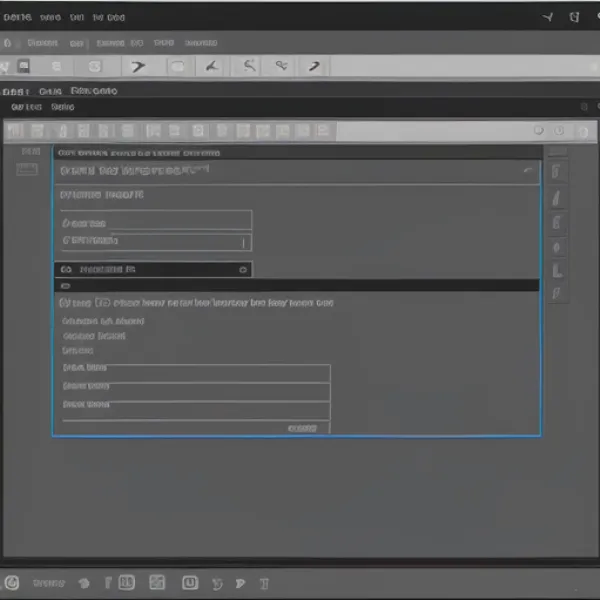600x600 pixels.
Task: Click the curved tool icon in the main toolbar
Action: 249,66
